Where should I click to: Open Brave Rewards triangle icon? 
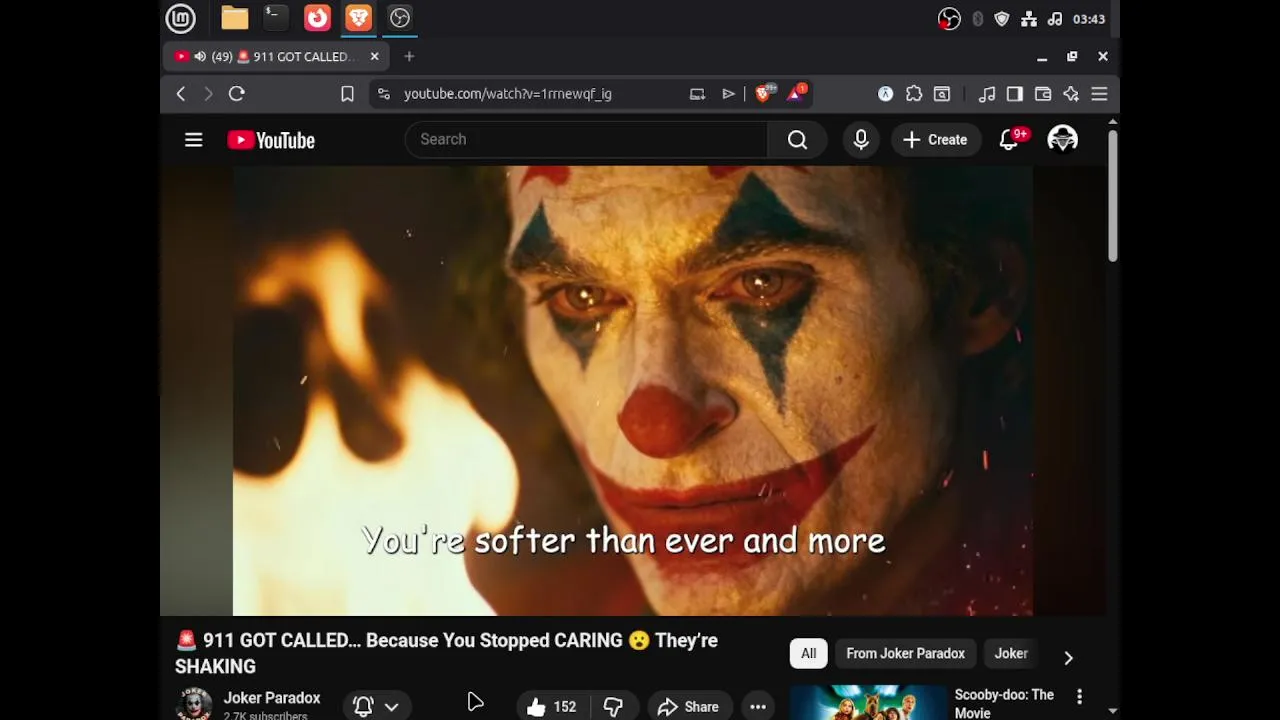(796, 93)
